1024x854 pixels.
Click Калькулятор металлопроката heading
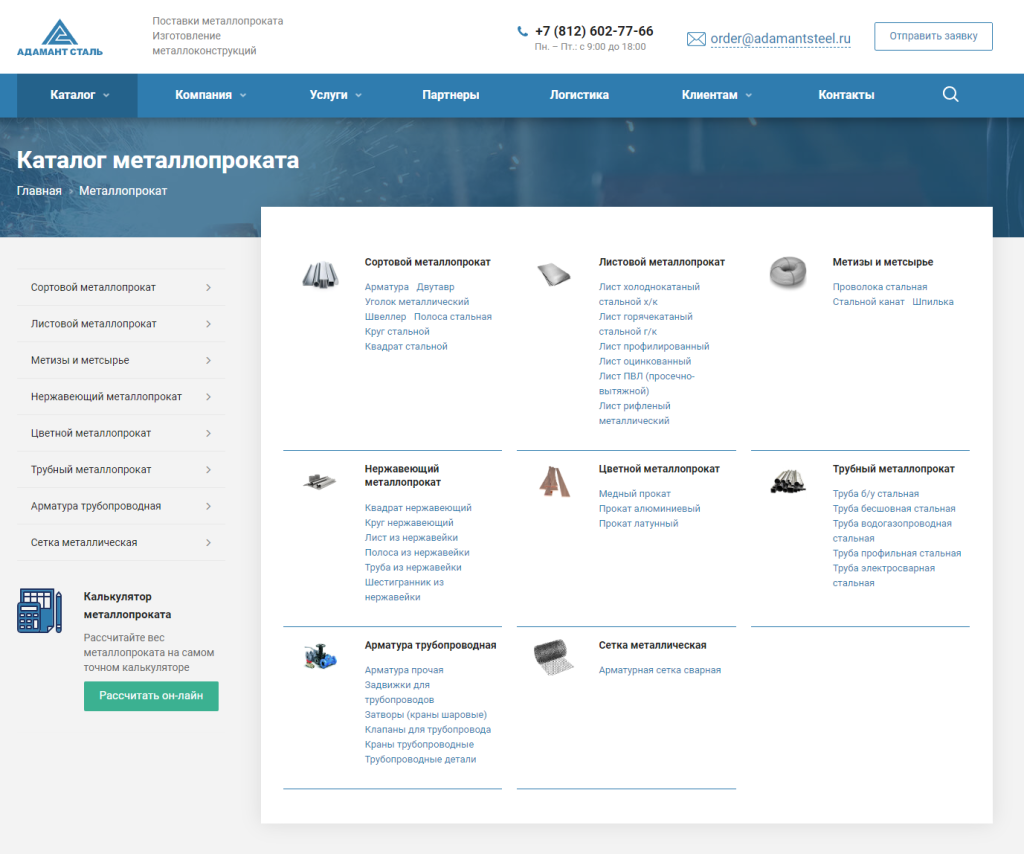point(127,605)
